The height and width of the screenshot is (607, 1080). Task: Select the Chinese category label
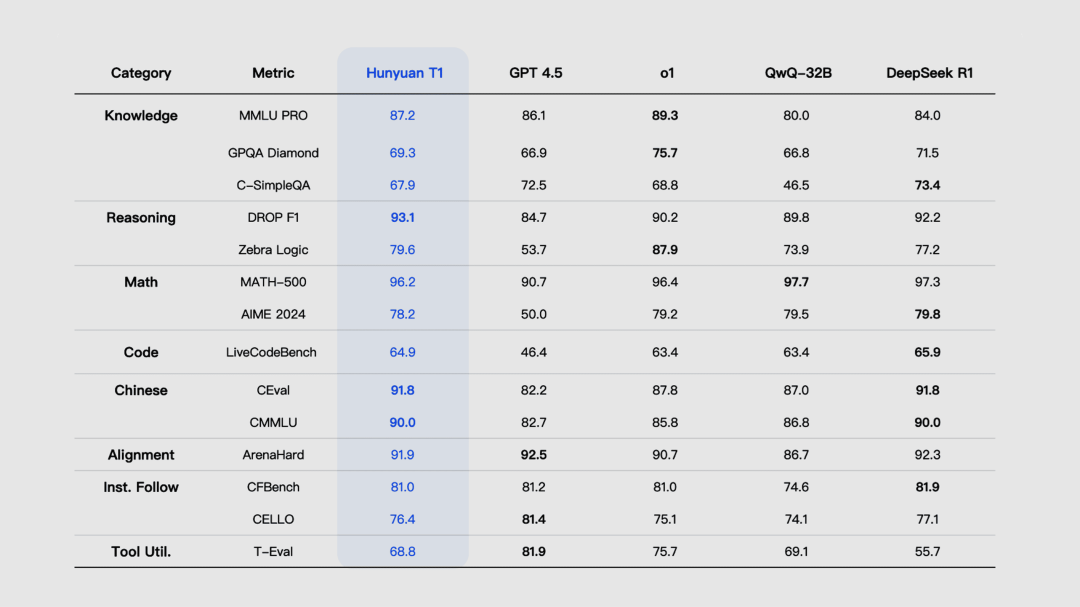141,391
